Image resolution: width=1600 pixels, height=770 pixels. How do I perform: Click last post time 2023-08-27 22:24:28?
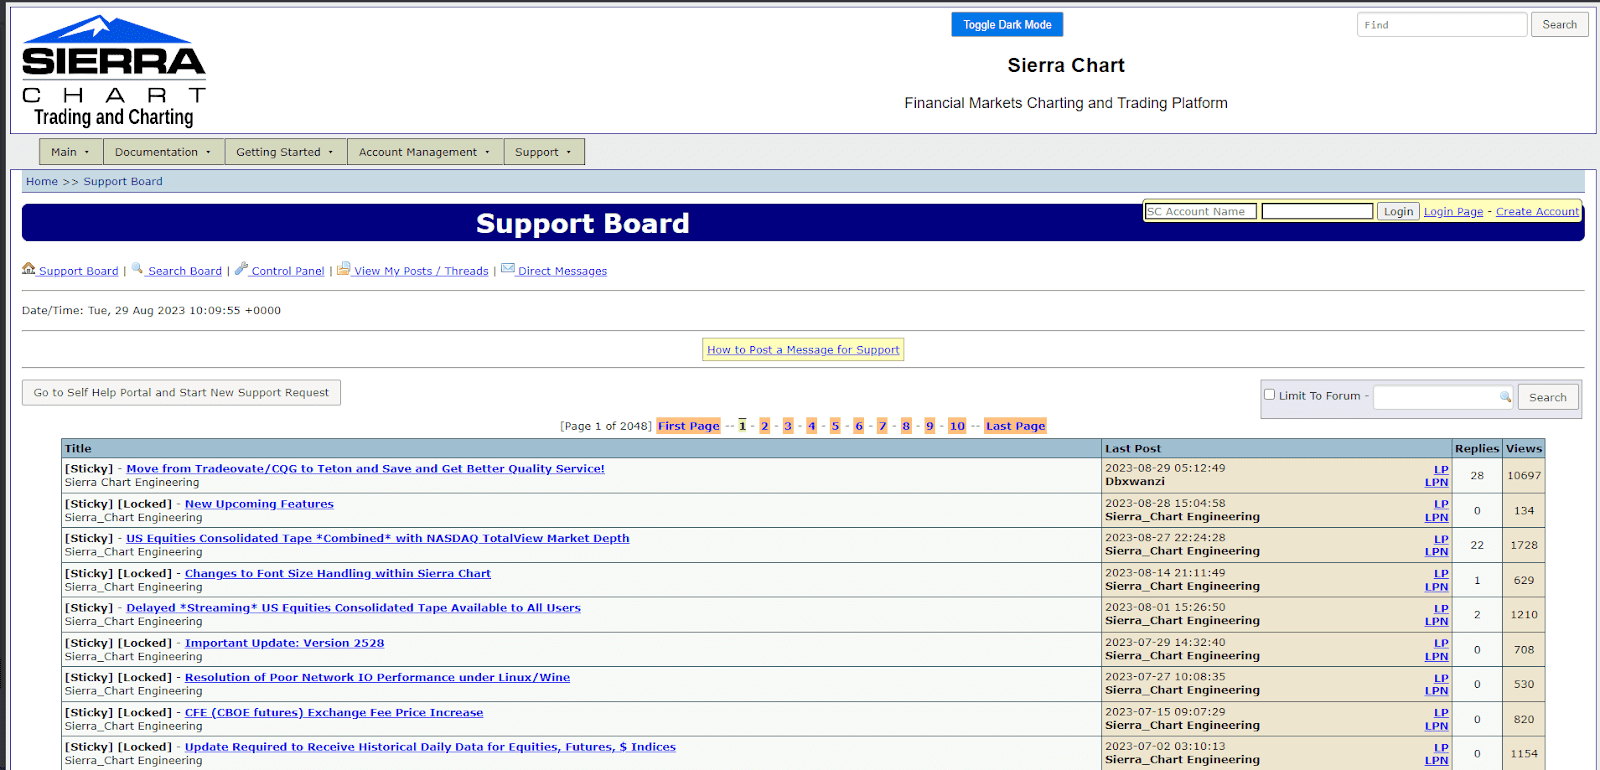1165,537
